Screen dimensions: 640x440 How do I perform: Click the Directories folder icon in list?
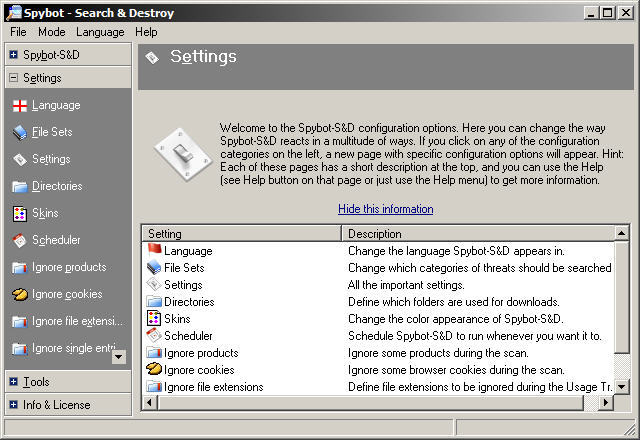[154, 302]
